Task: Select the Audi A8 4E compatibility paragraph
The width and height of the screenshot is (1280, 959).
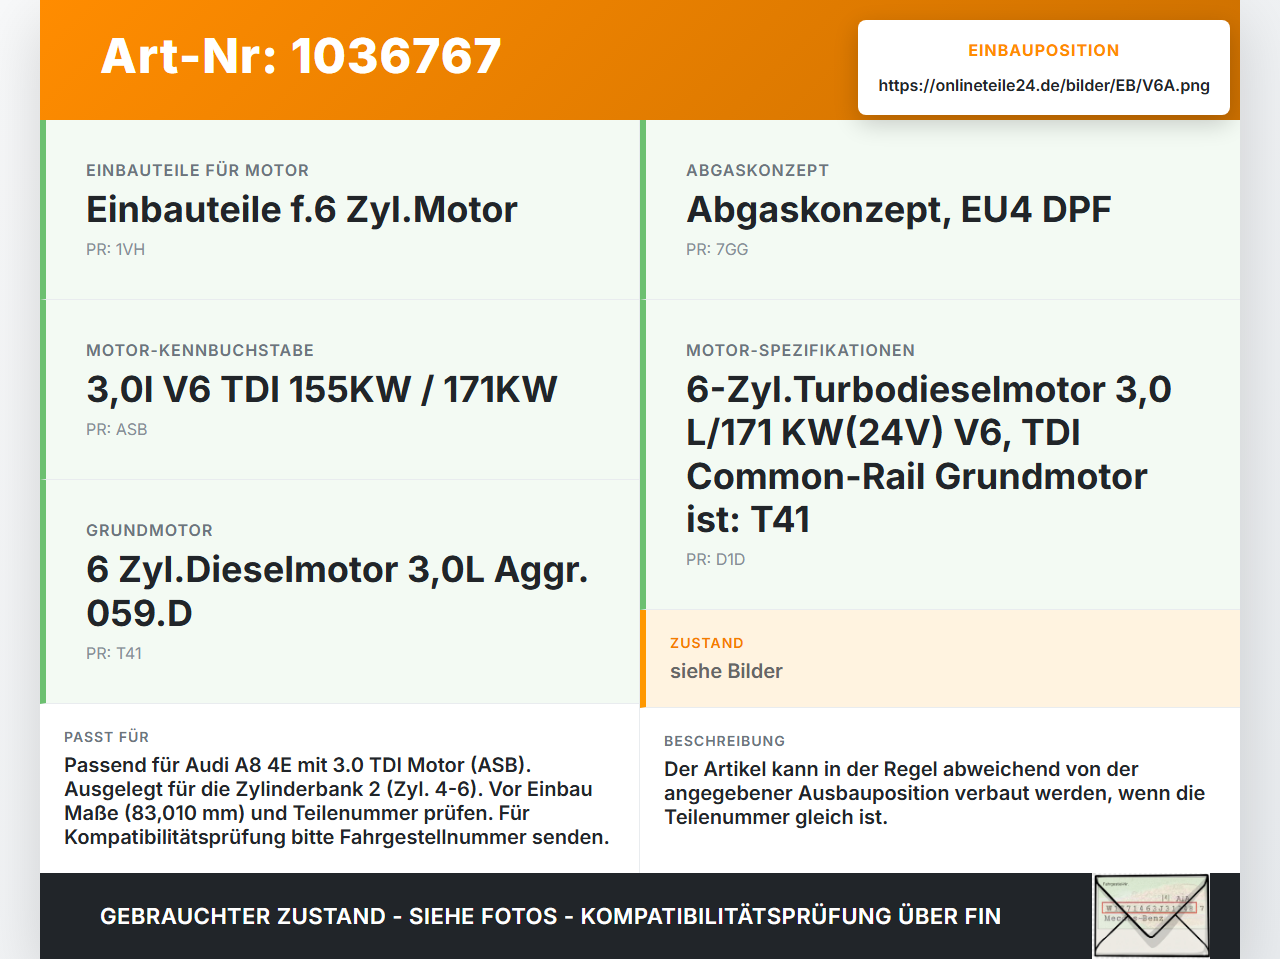Action: point(337,801)
